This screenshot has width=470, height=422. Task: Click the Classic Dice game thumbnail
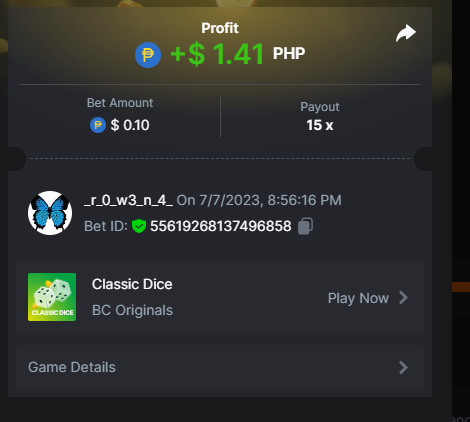click(x=52, y=297)
